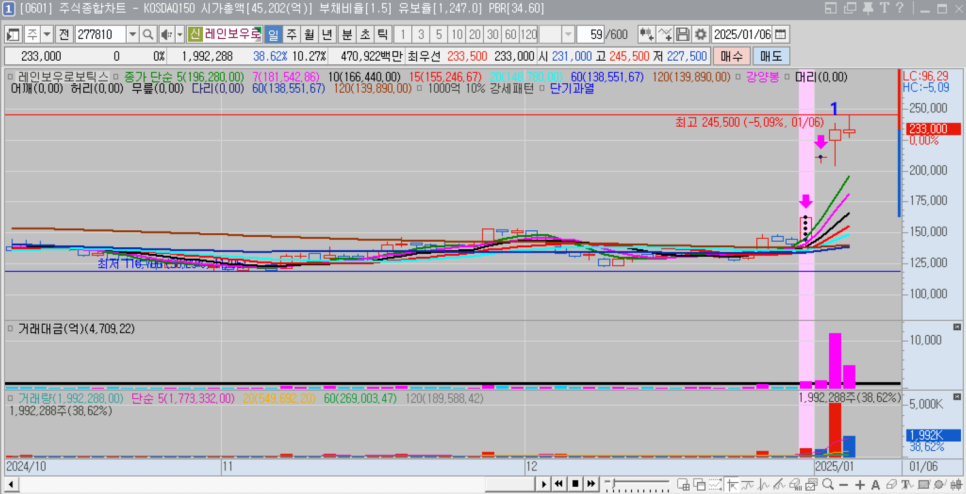The width and height of the screenshot is (966, 494).
Task: Toggle the 단기과열 indicator checkbox
Action: pos(542,89)
